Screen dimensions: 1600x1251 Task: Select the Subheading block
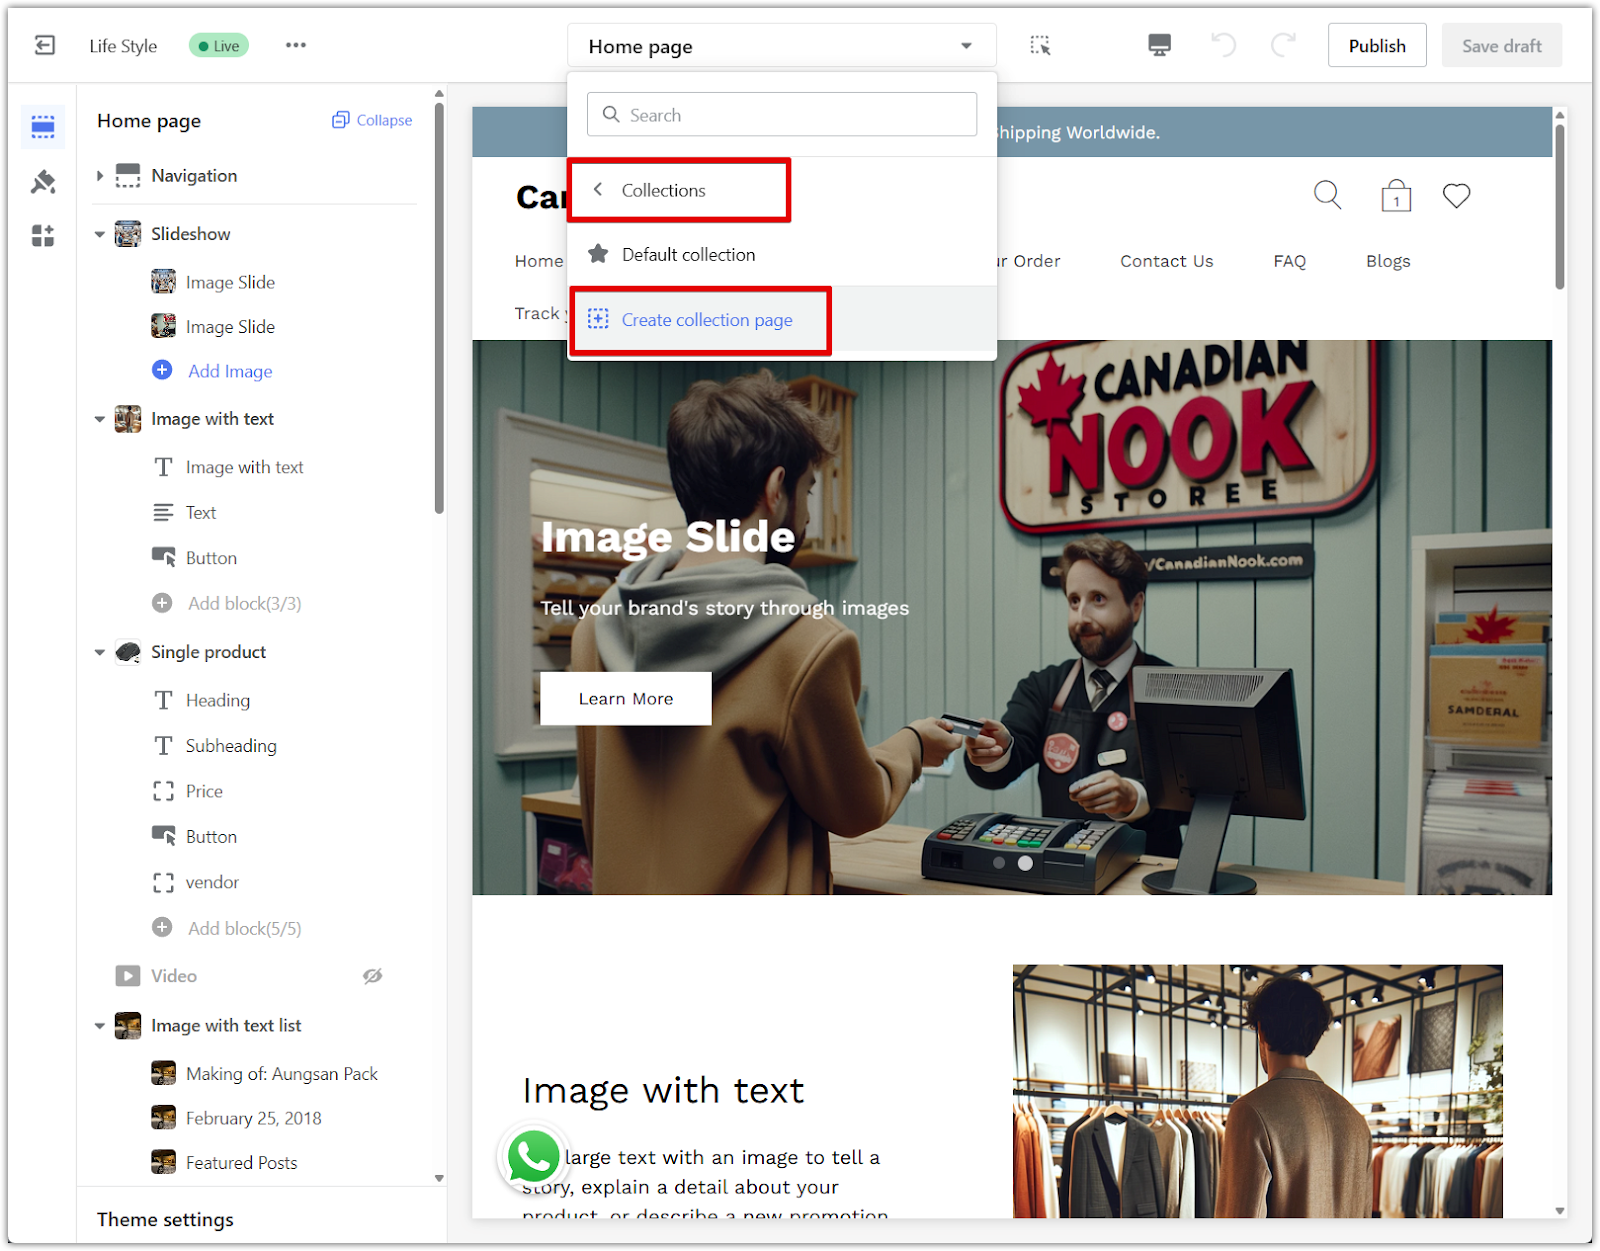point(231,746)
